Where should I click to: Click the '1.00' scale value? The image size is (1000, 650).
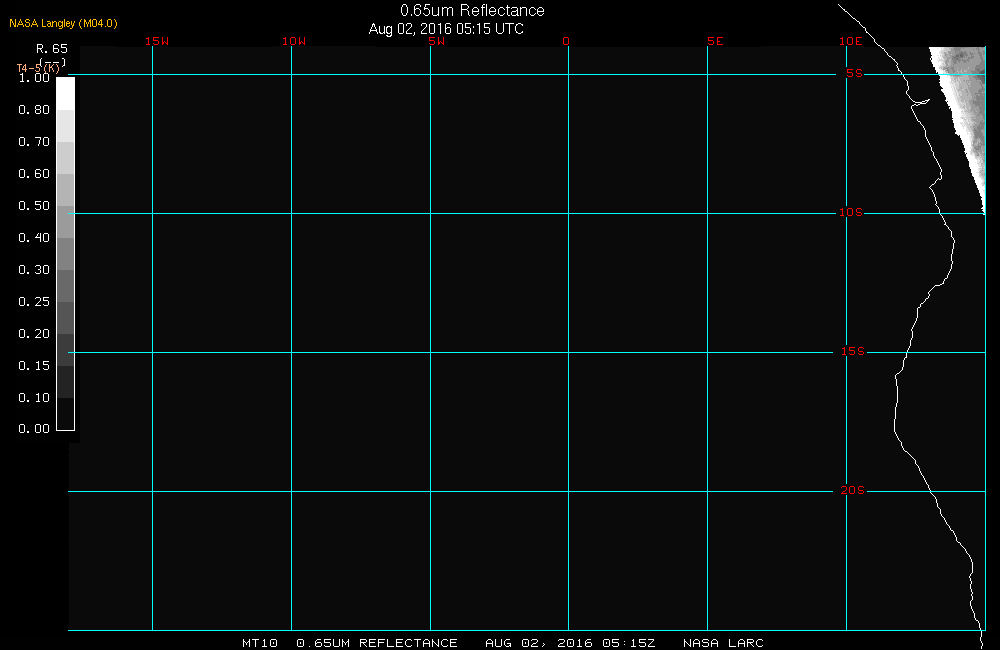point(34,78)
